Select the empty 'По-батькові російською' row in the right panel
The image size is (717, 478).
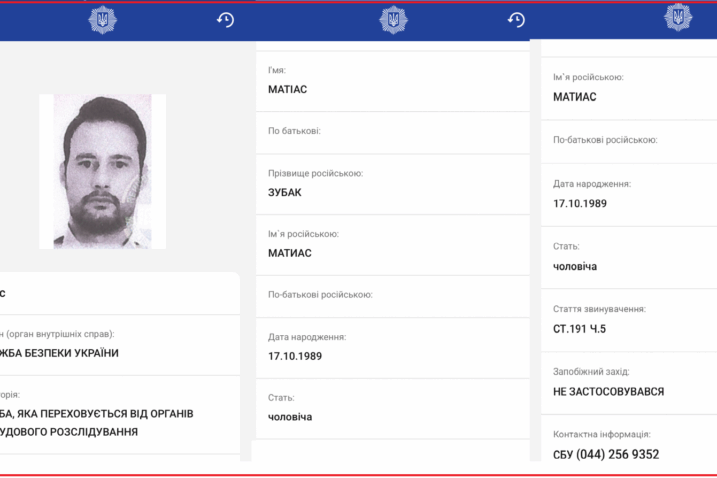(629, 140)
